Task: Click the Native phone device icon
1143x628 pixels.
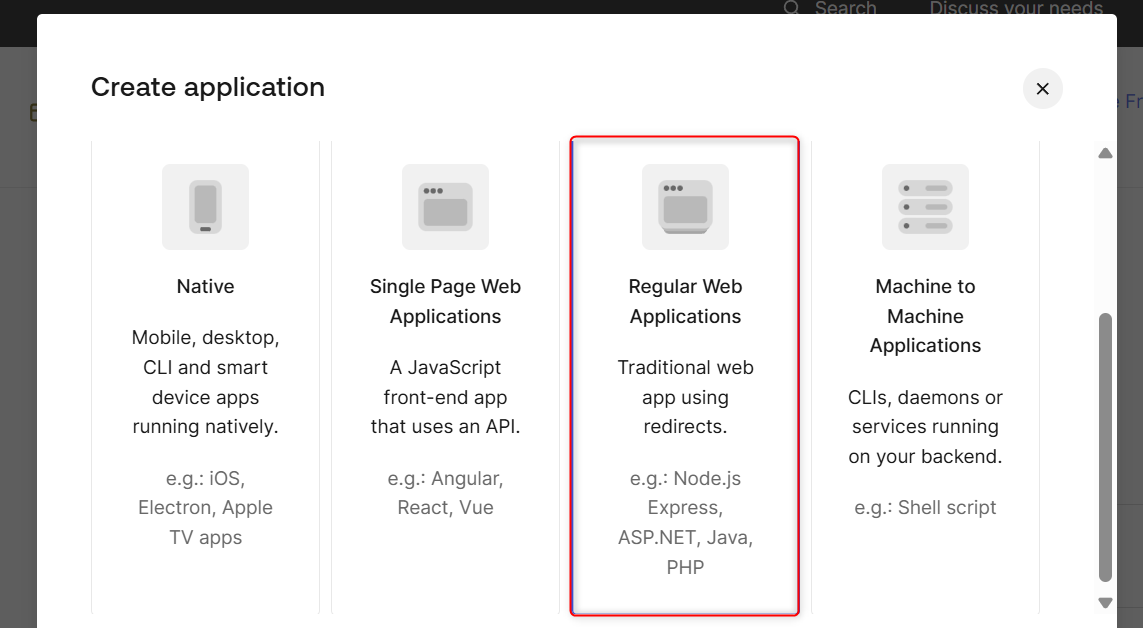Action: (x=206, y=207)
